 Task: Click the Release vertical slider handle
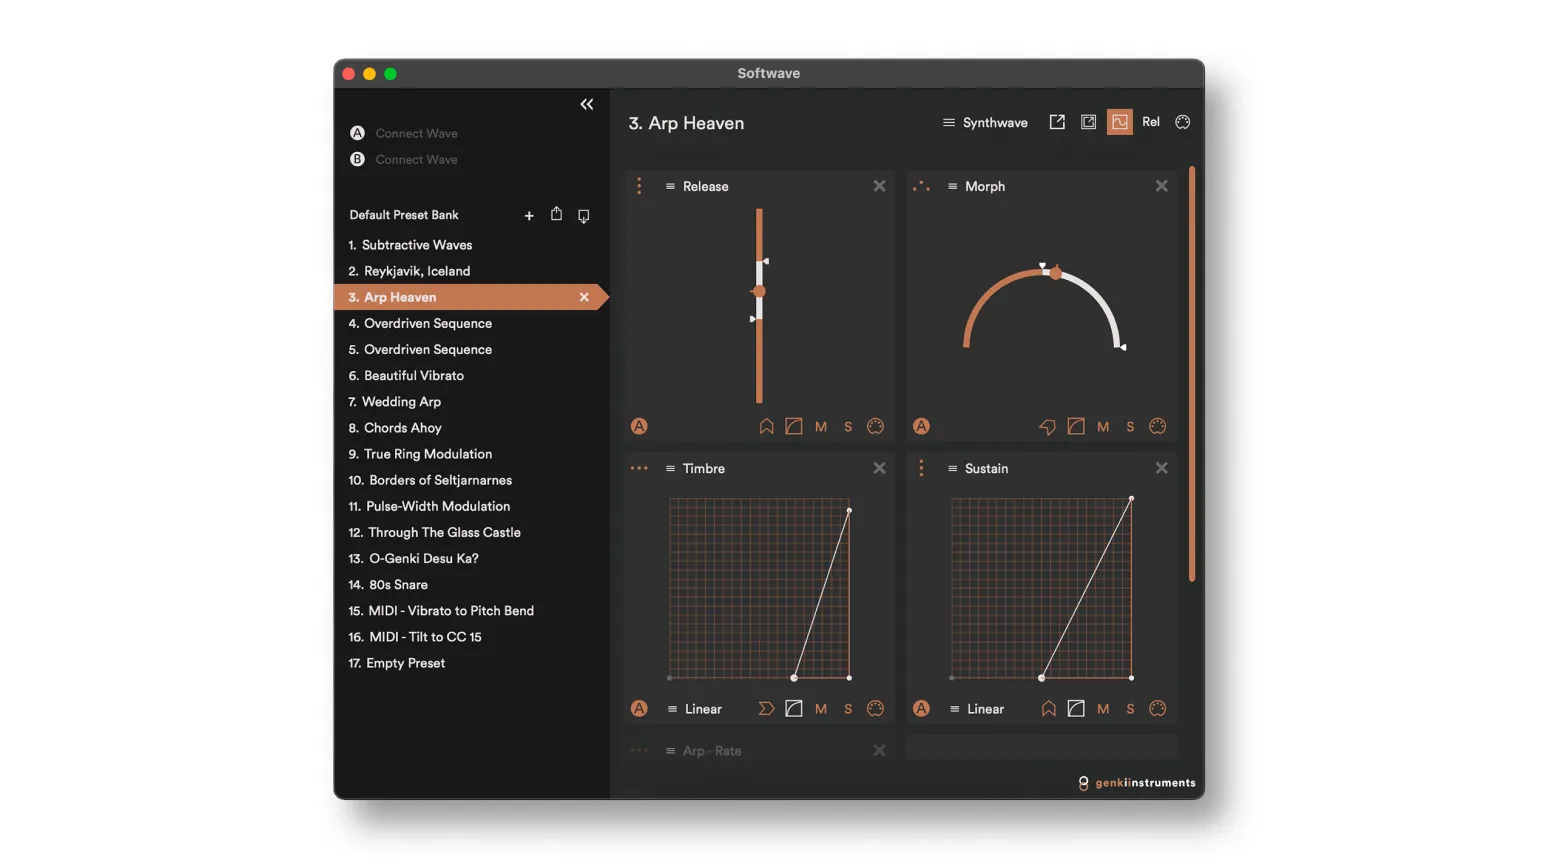point(759,292)
